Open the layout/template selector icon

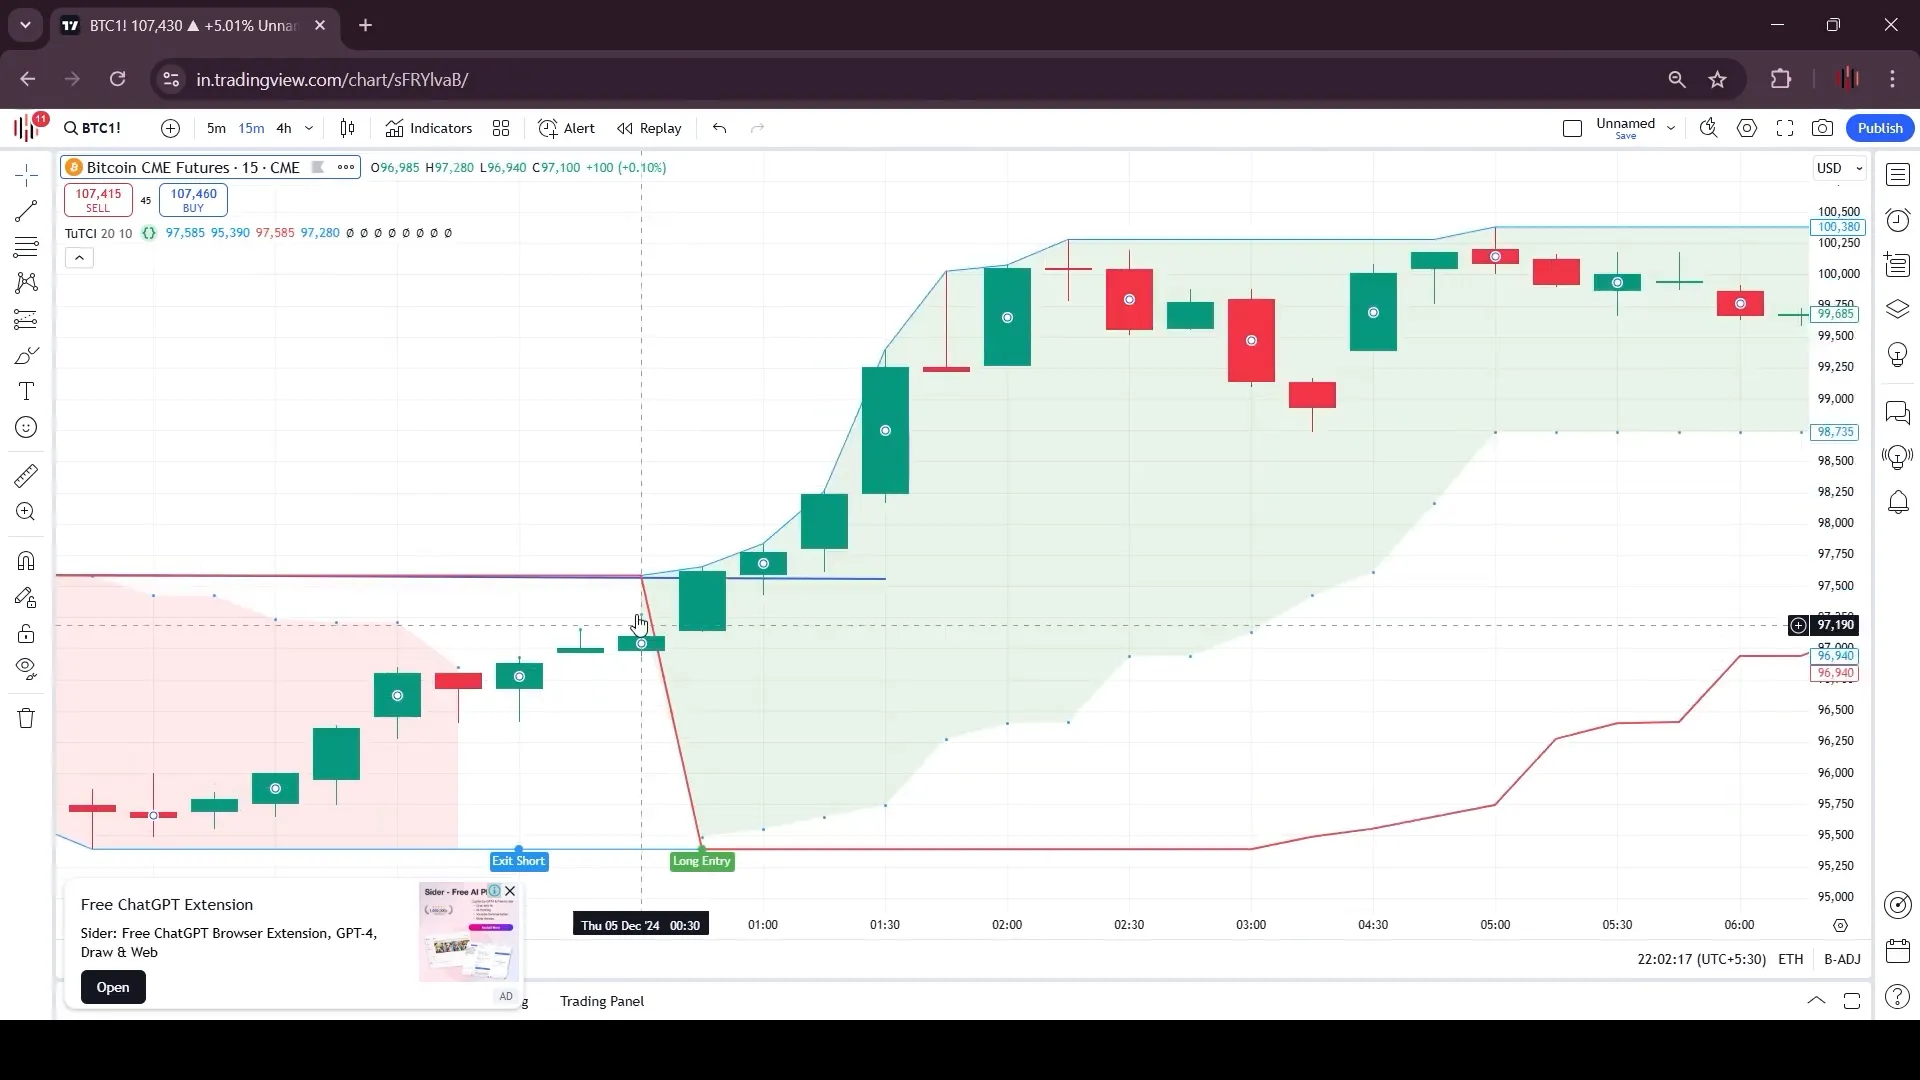click(x=502, y=128)
